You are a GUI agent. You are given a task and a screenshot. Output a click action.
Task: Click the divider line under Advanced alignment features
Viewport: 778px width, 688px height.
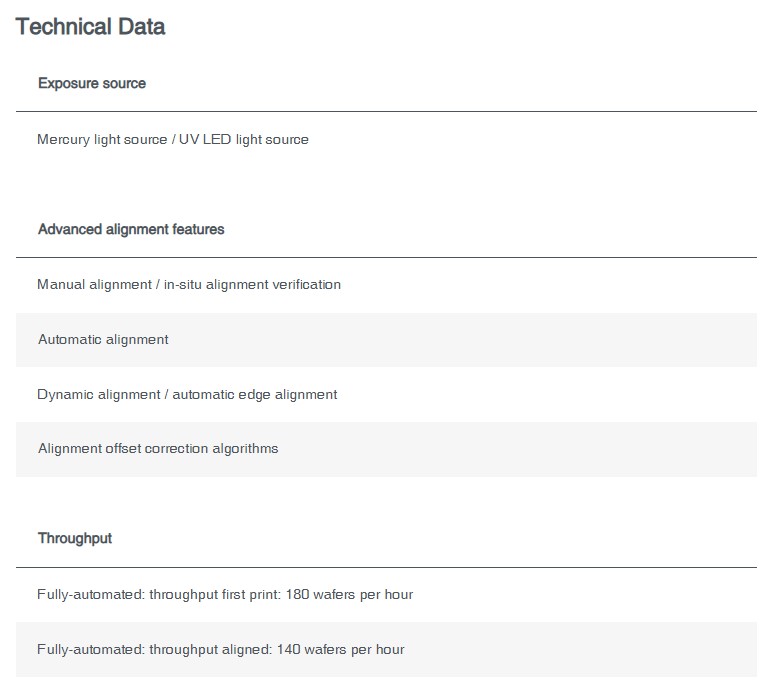click(x=386, y=257)
